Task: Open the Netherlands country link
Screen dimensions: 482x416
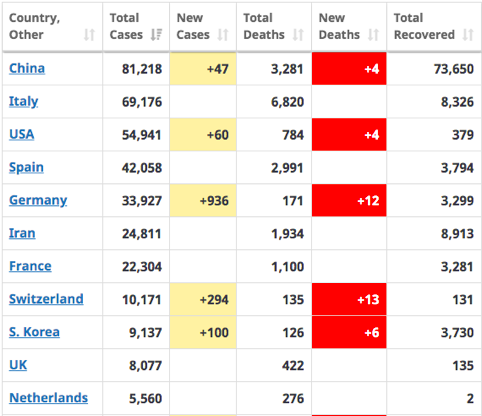Action: (x=49, y=398)
